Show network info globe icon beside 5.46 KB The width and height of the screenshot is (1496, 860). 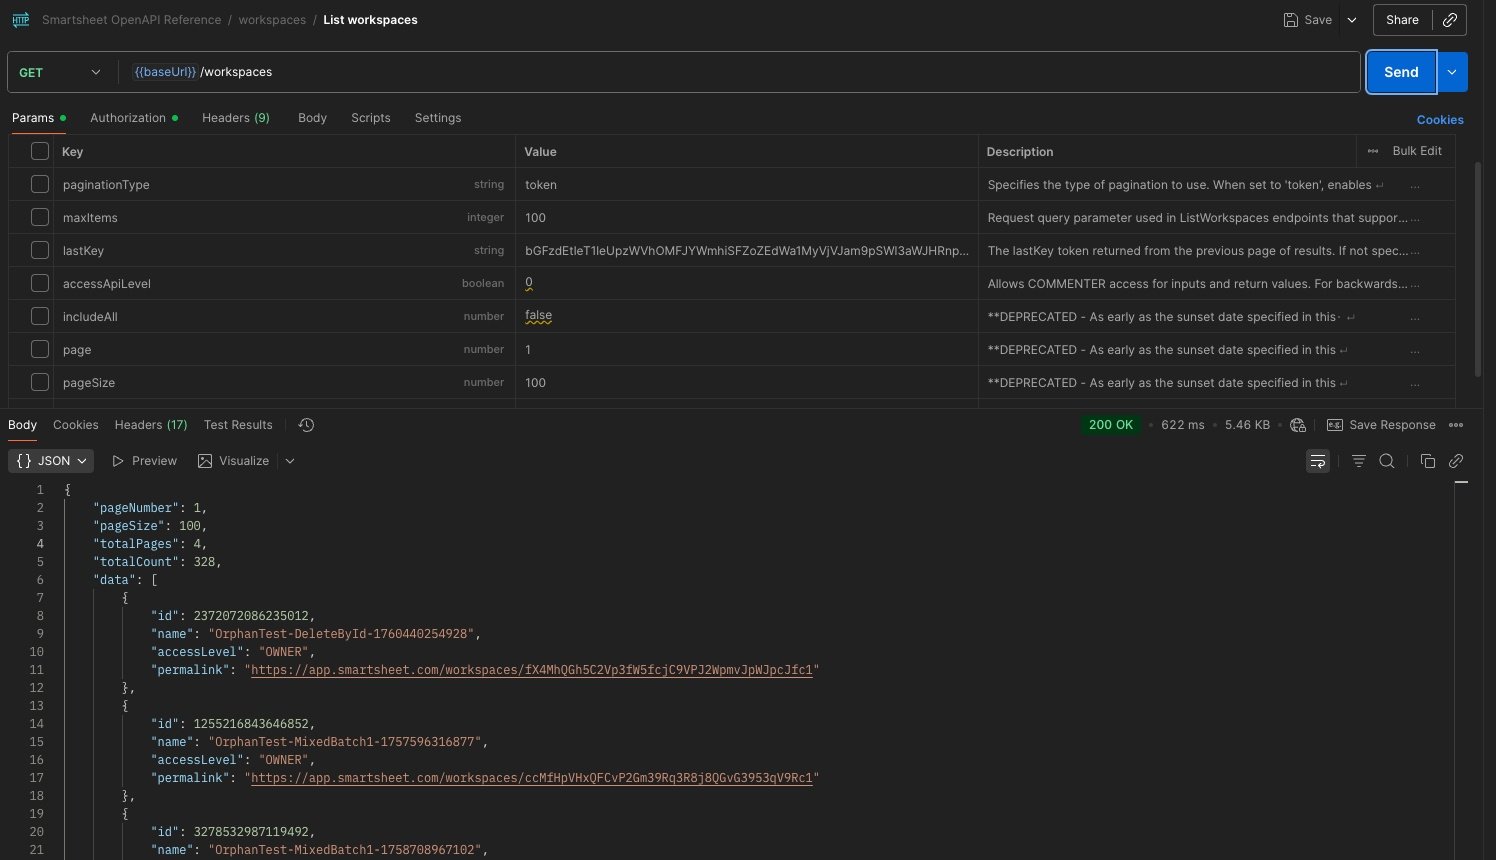click(1298, 425)
